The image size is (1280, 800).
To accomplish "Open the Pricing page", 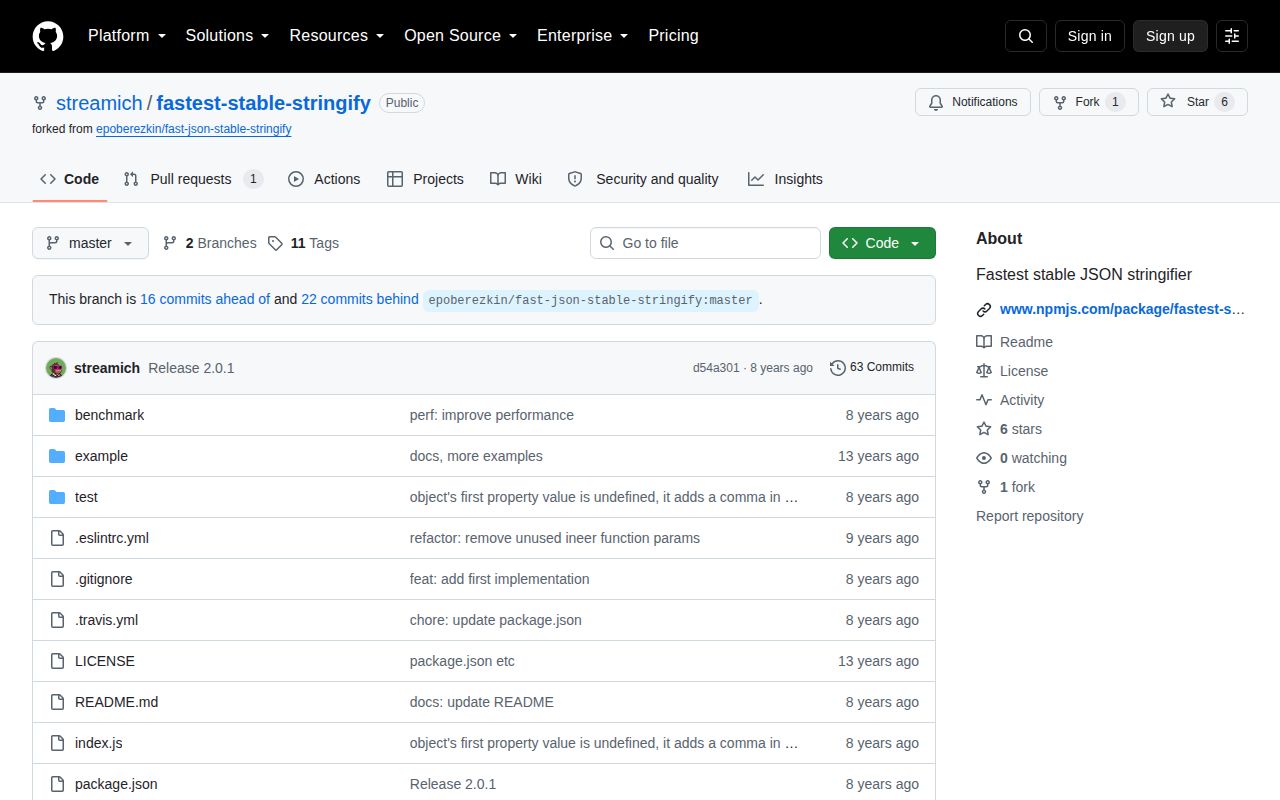I will tap(673, 36).
